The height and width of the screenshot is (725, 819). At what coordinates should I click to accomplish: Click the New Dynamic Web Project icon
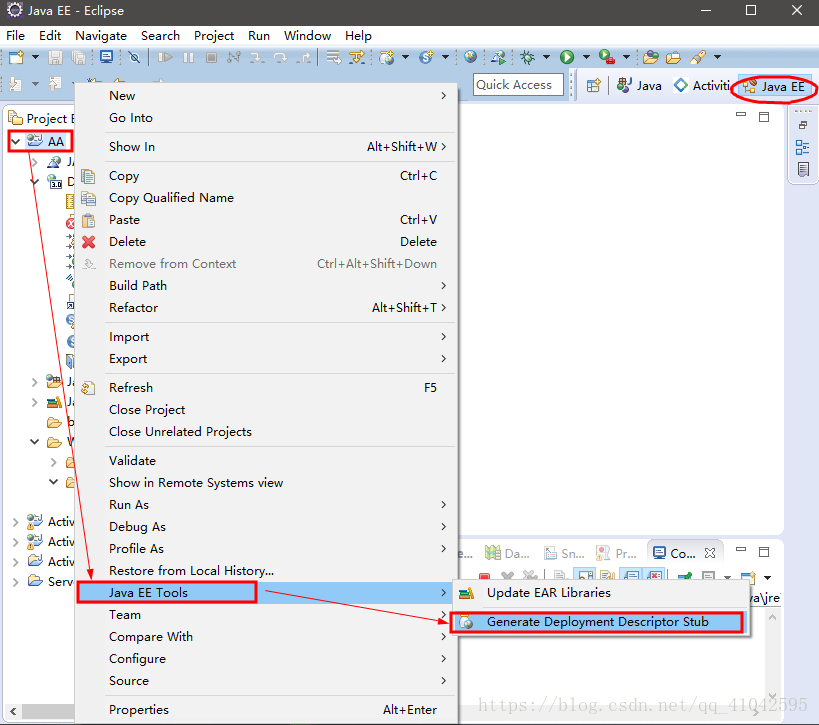[x=387, y=57]
